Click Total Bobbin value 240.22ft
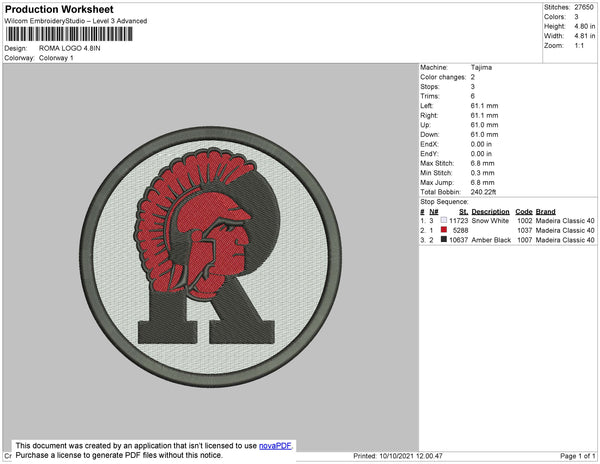Image resolution: width=600 pixels, height=464 pixels. coord(483,192)
